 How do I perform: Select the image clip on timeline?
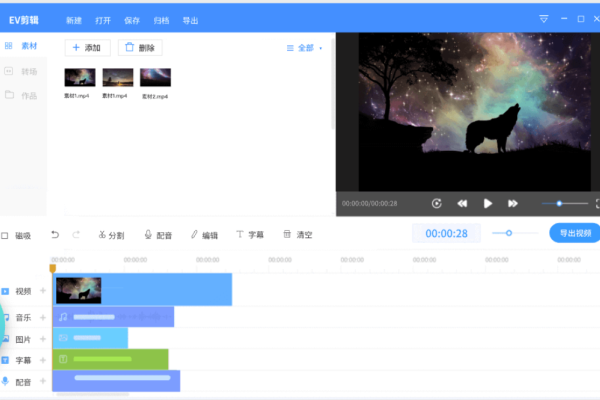pyautogui.click(x=90, y=338)
